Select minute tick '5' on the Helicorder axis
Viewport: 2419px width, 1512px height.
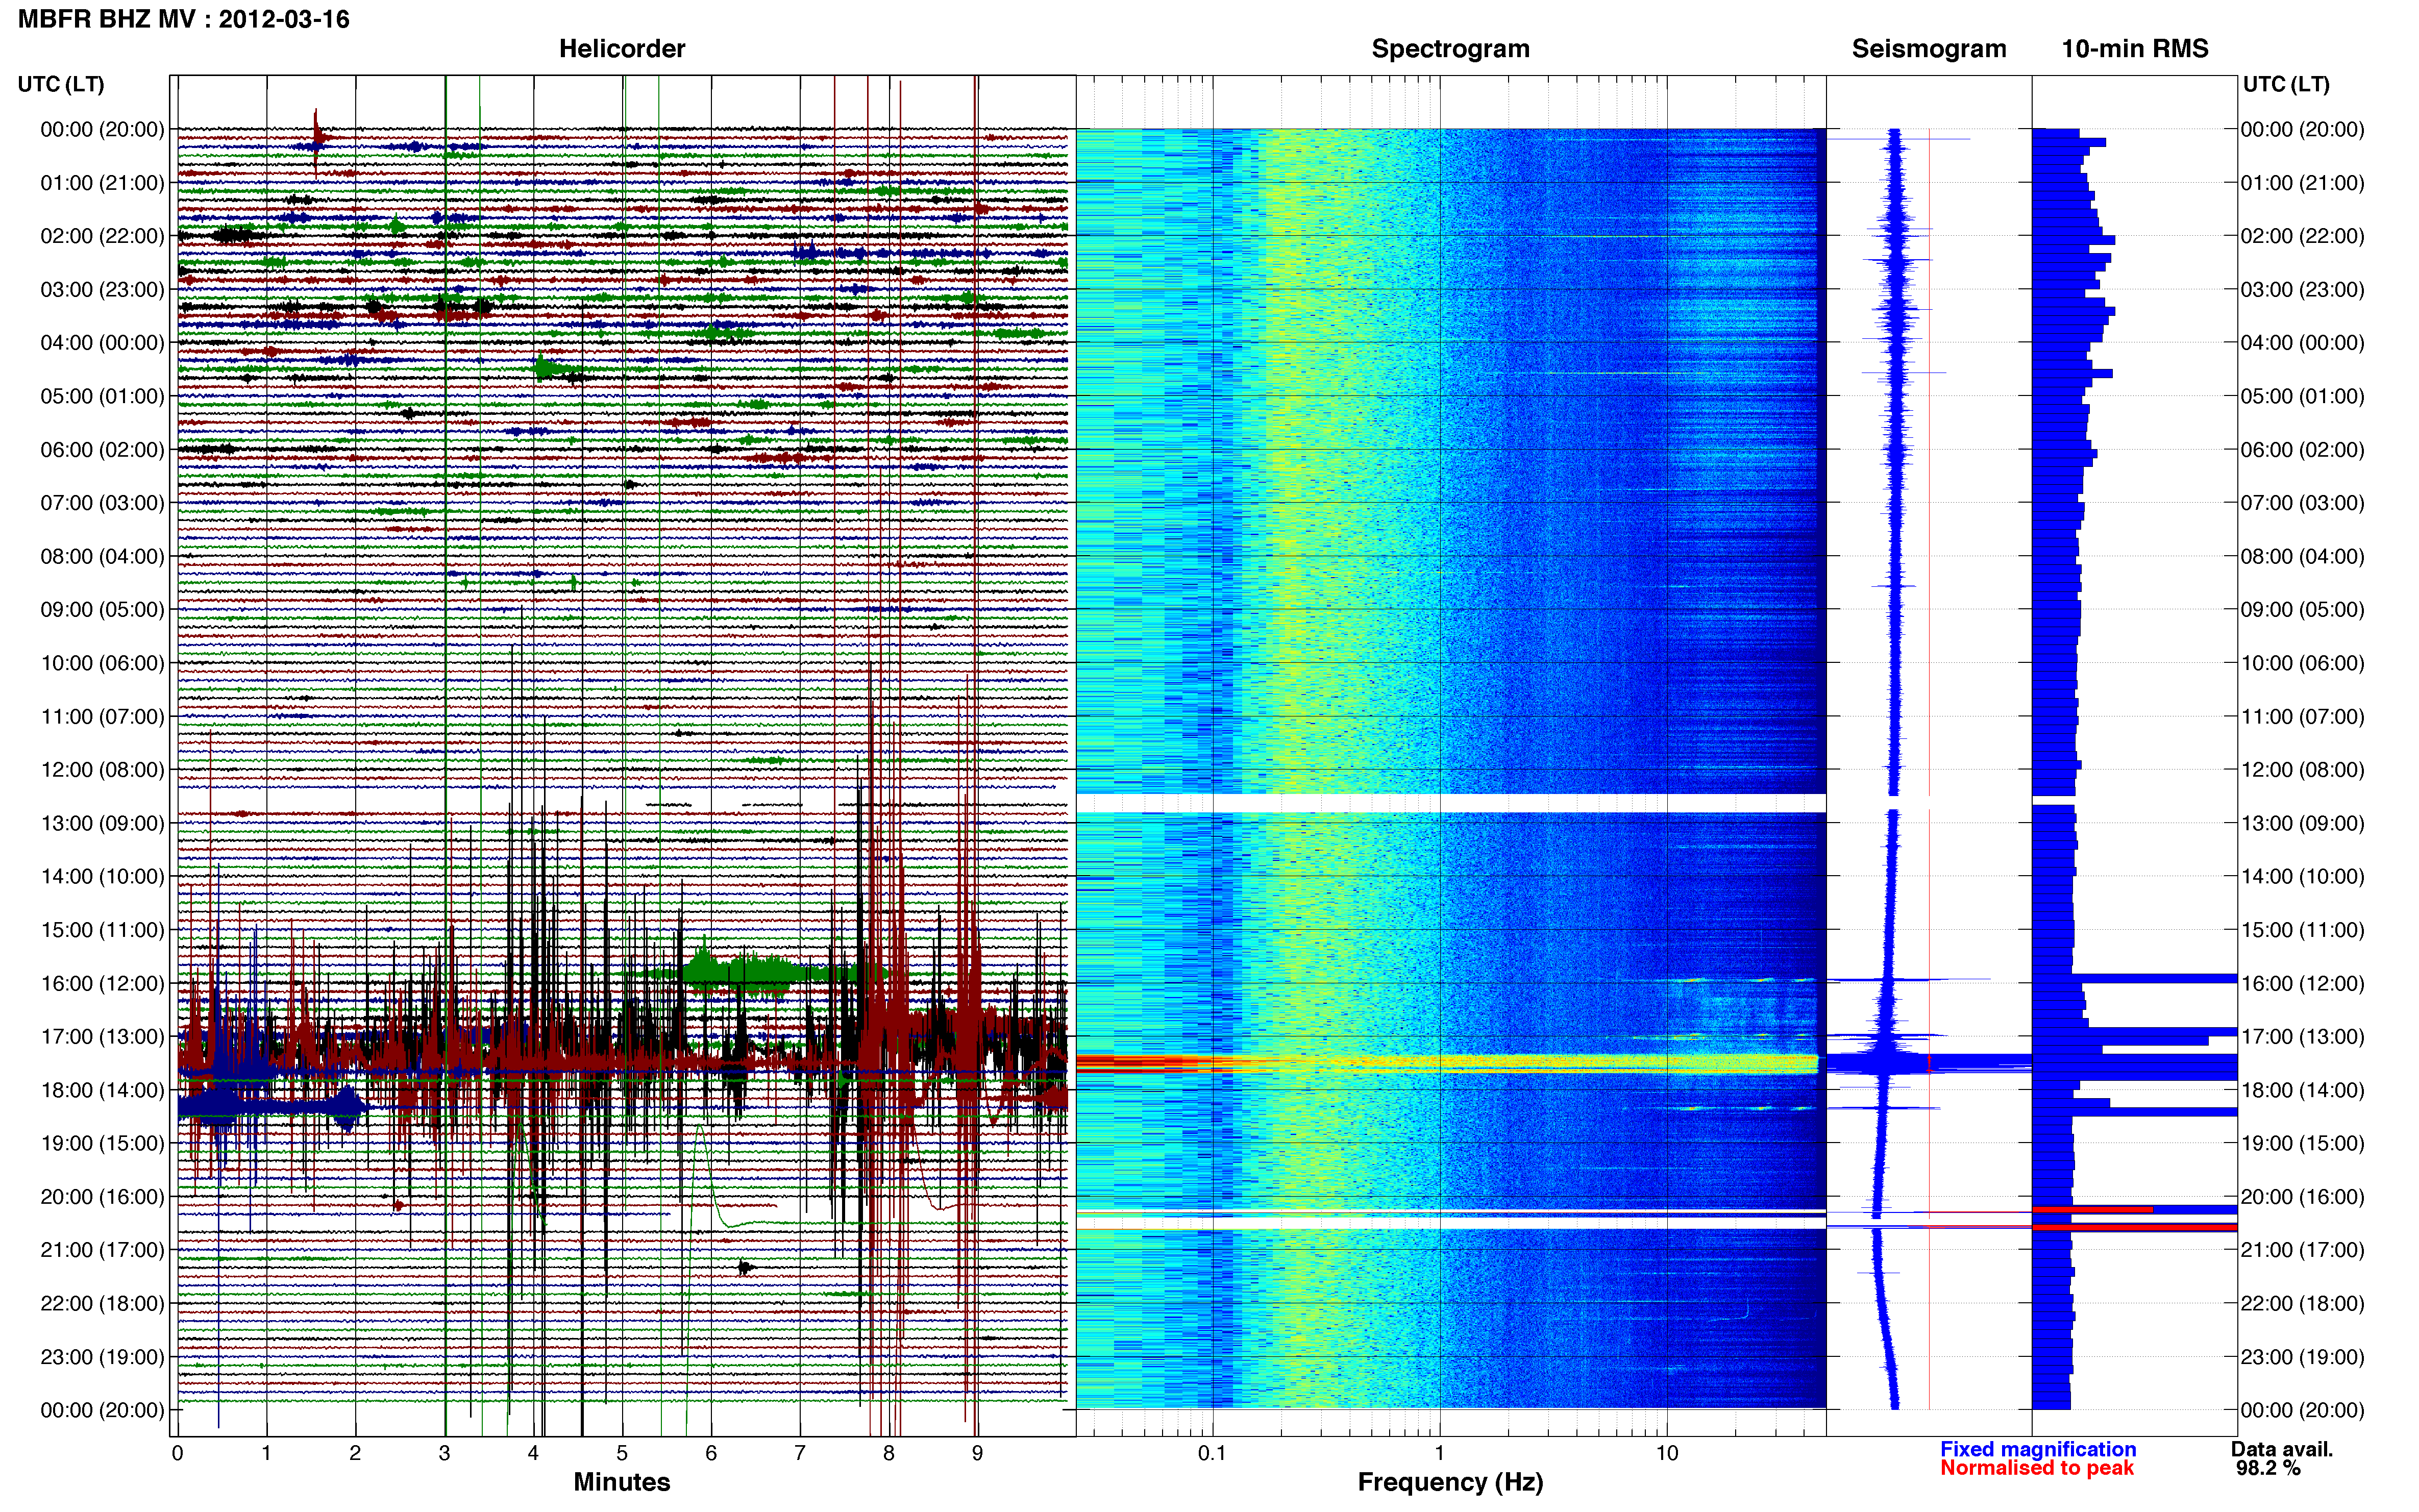click(x=622, y=1454)
